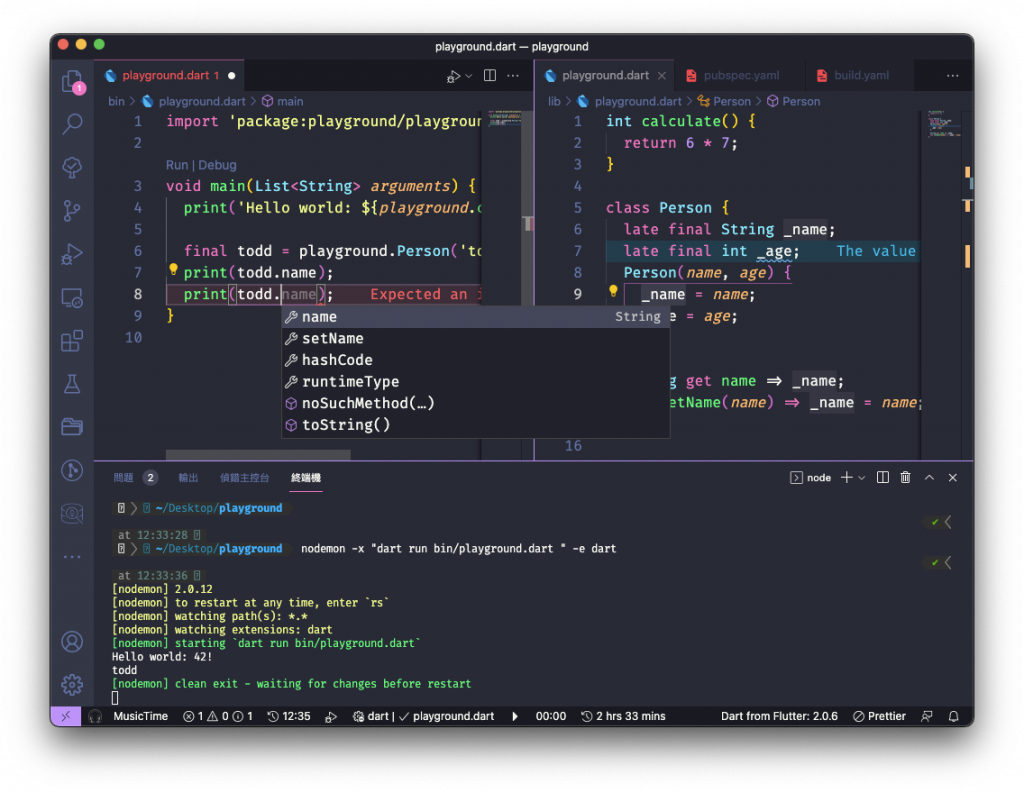Click the Debug CodeLens link
The height and width of the screenshot is (793, 1024).
click(x=217, y=165)
